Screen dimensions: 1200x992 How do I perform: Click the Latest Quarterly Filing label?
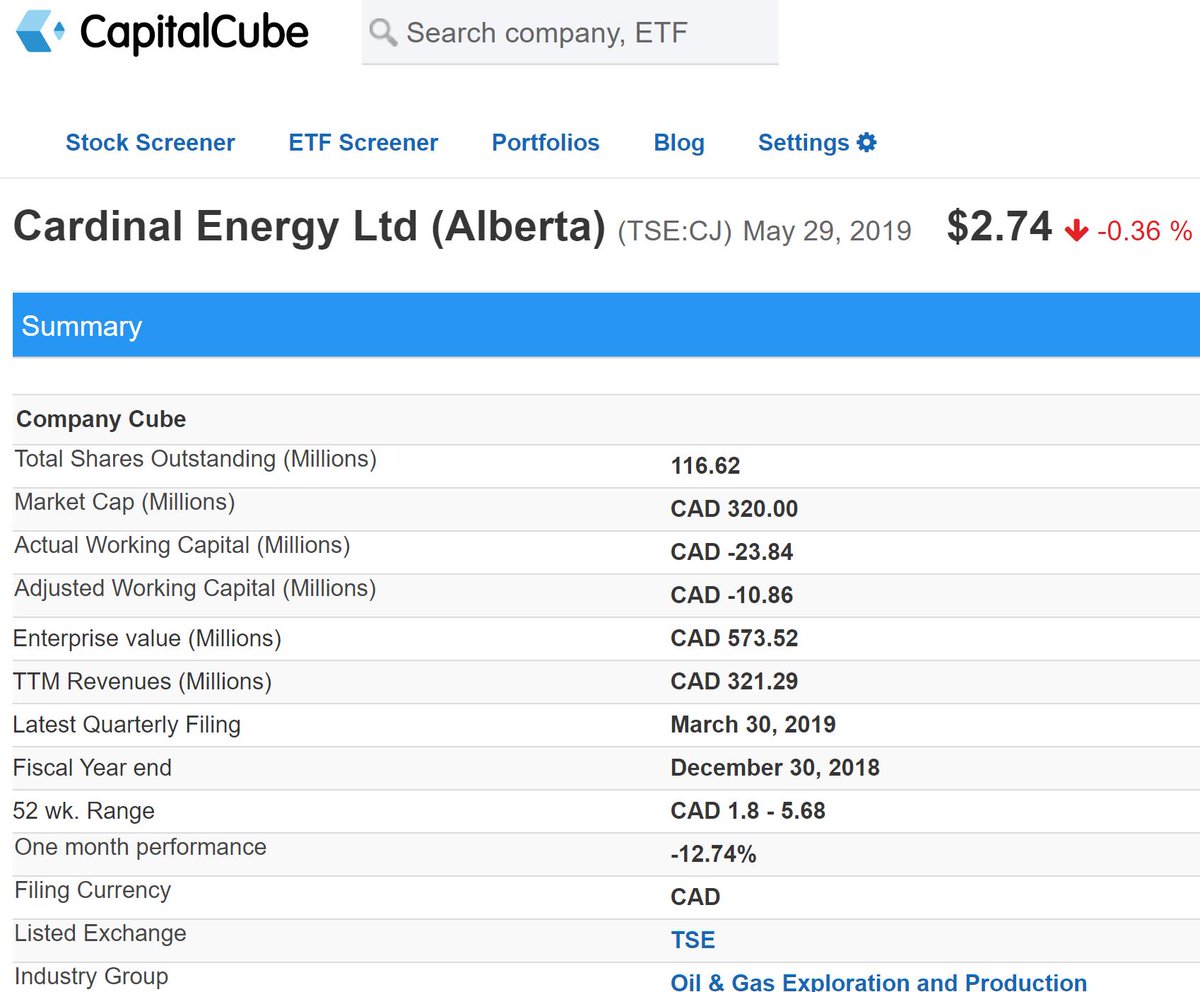point(127,724)
